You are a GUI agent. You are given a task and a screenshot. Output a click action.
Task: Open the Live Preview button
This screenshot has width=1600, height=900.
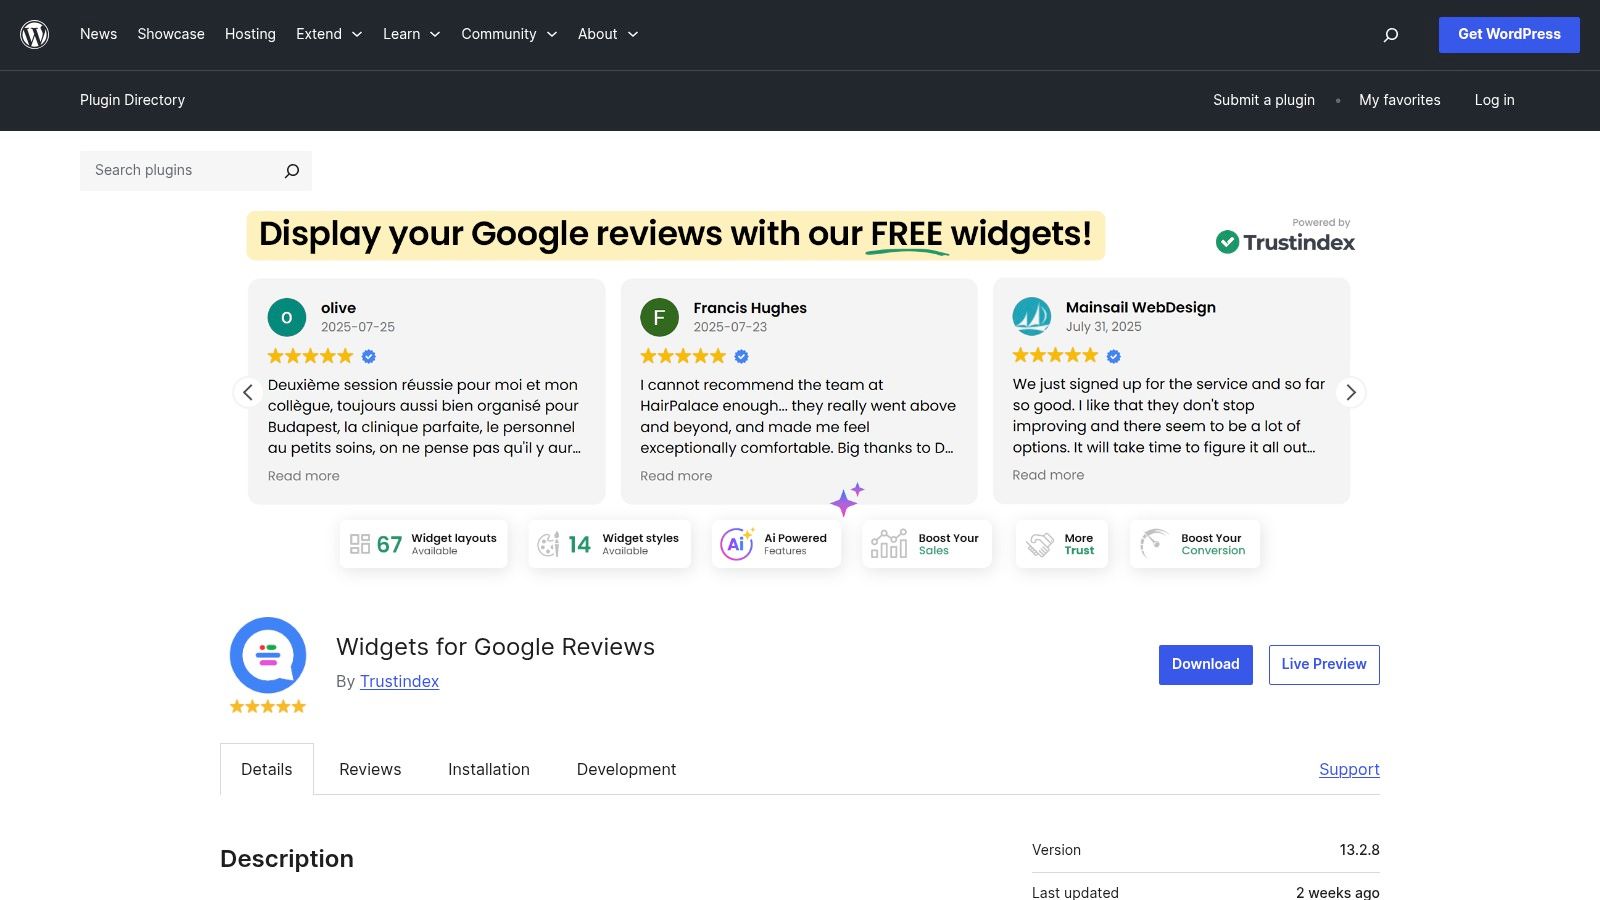pyautogui.click(x=1324, y=665)
